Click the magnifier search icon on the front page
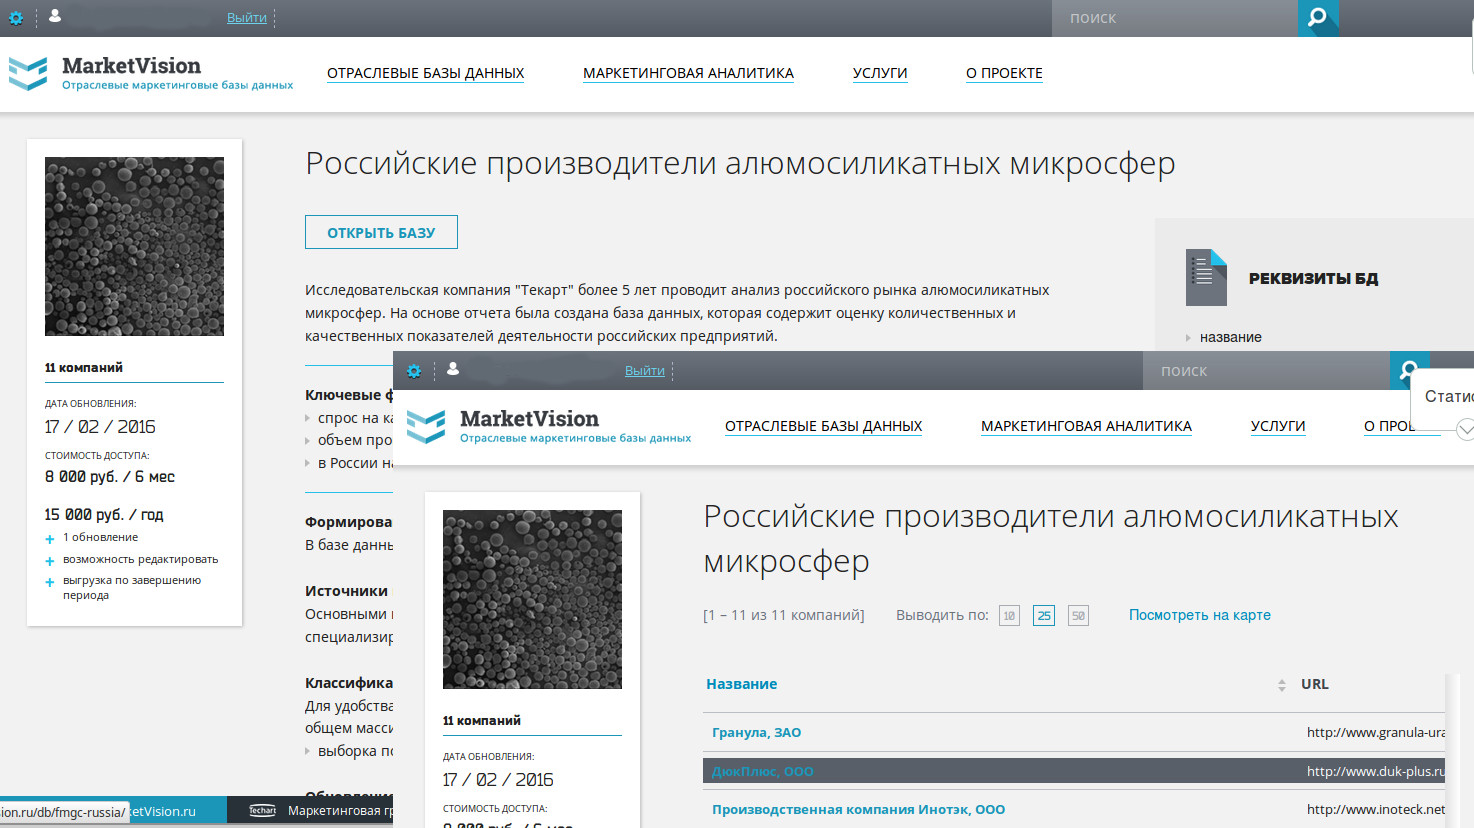This screenshot has width=1474, height=828. coord(1409,371)
